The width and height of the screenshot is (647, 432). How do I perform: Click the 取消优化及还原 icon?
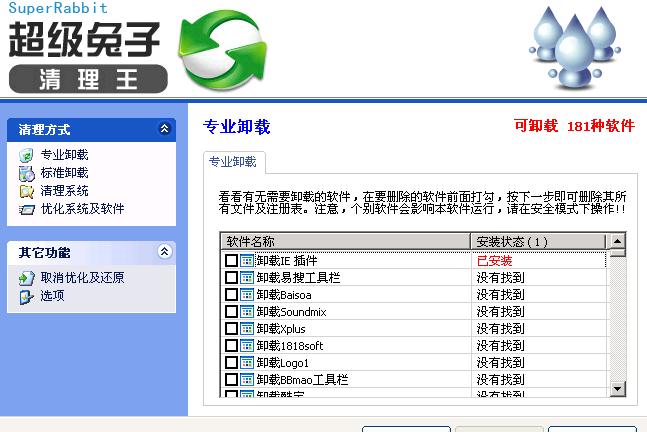pyautogui.click(x=26, y=278)
